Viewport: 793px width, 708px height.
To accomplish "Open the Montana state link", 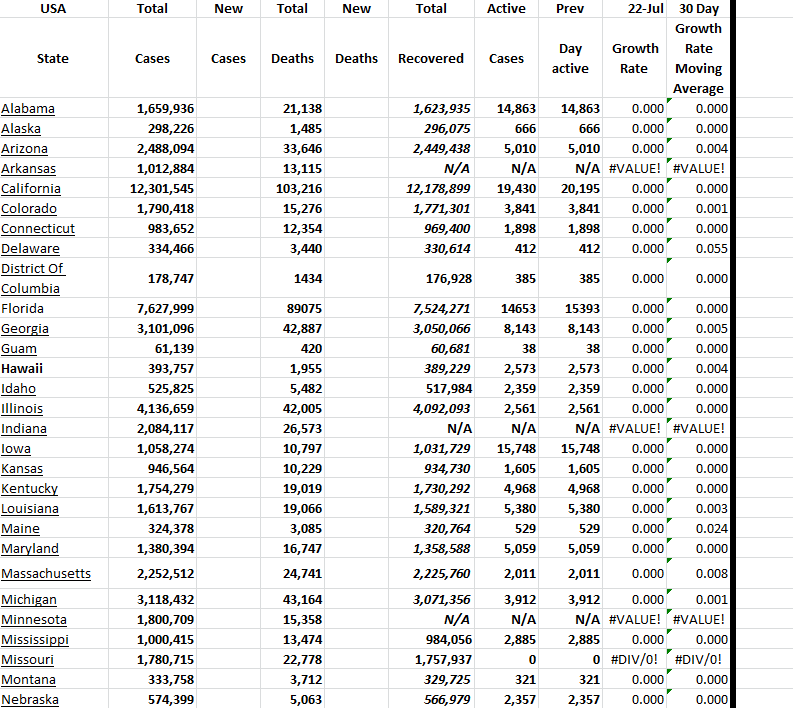I will (28, 679).
